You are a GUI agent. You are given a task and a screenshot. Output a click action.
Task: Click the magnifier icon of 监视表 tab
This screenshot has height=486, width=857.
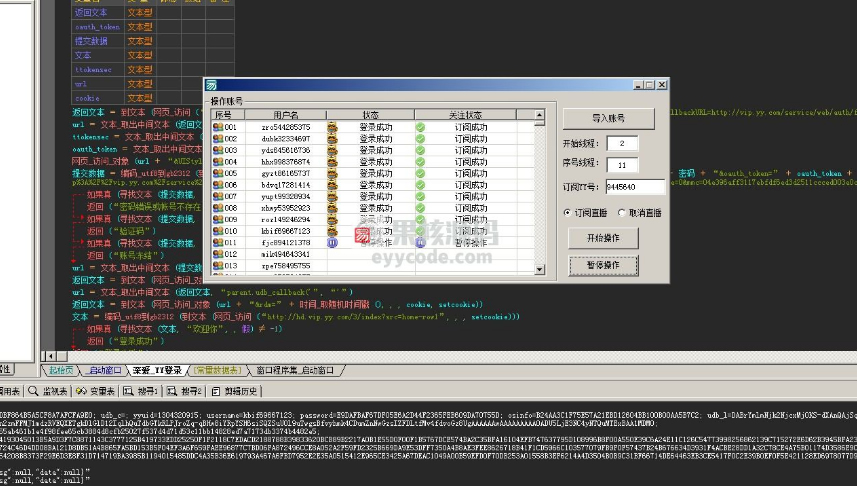tap(33, 391)
